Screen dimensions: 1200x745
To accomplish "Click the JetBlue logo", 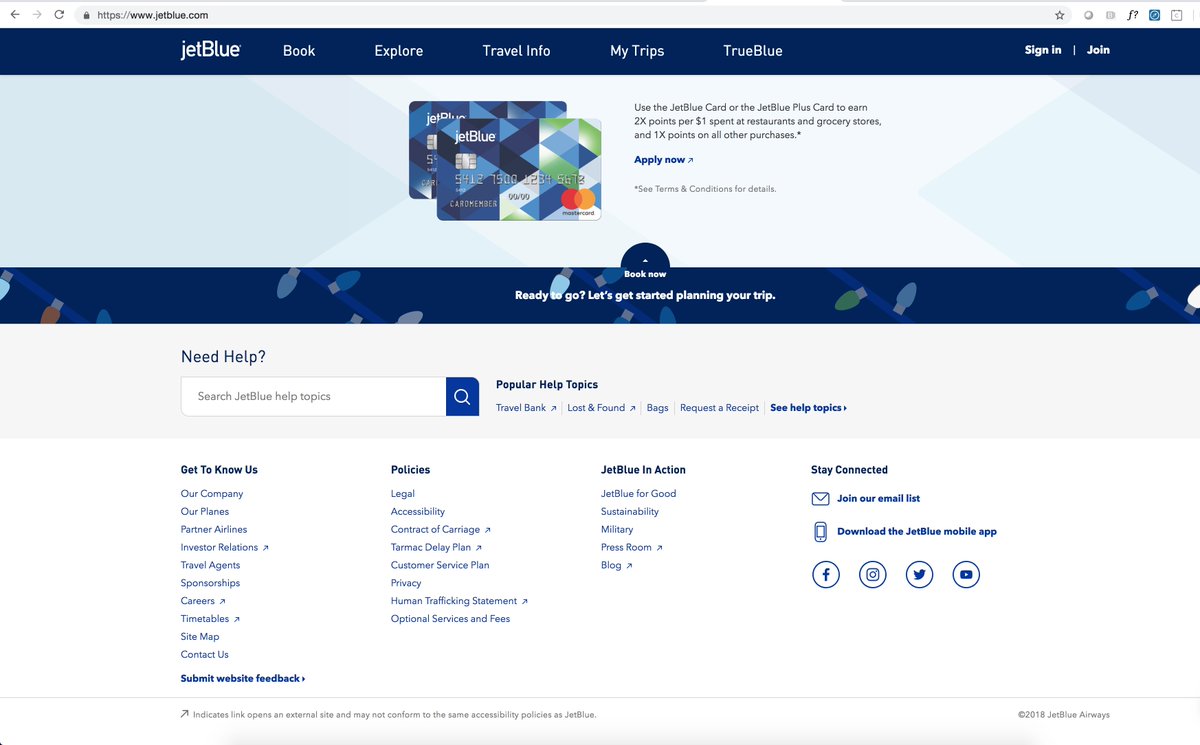I will coord(210,51).
